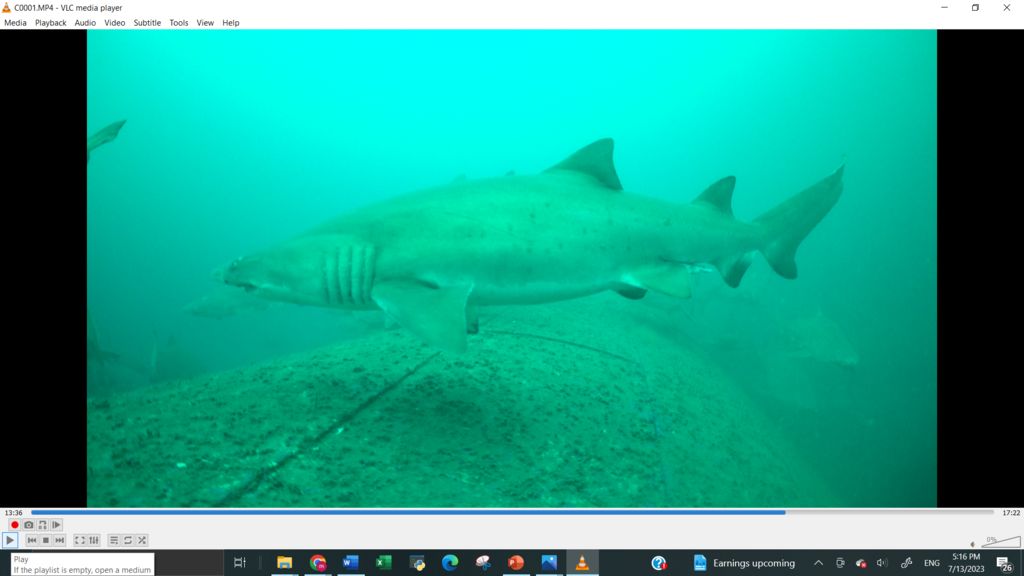Toggle the A-B loop button
The width and height of the screenshot is (1024, 576).
43,525
